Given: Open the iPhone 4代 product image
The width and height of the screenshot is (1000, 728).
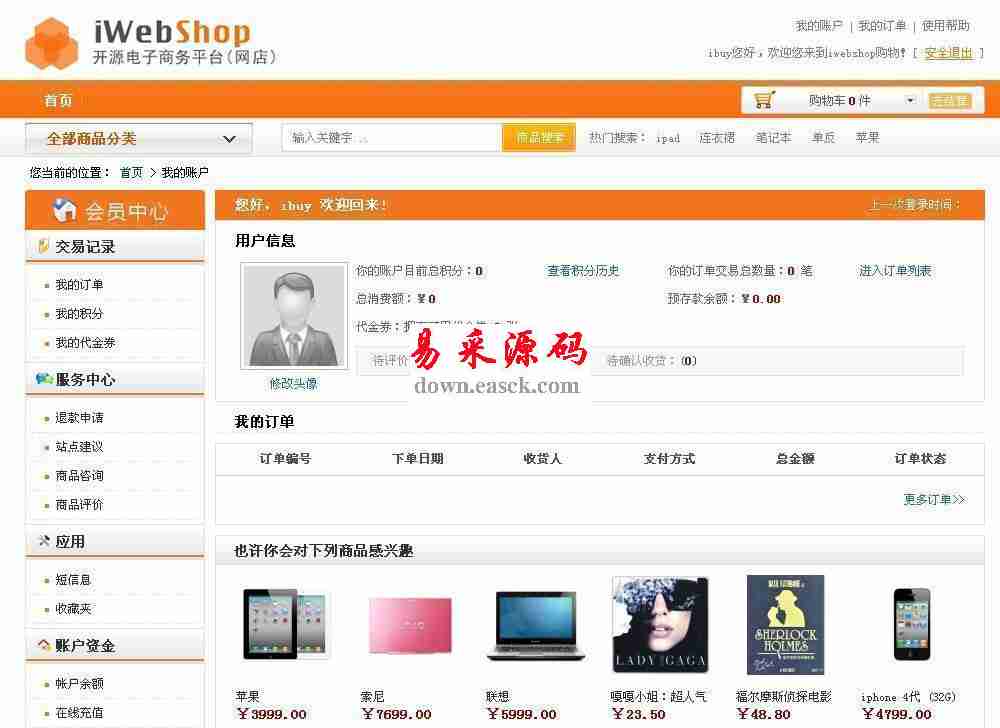Looking at the screenshot, I should [911, 624].
